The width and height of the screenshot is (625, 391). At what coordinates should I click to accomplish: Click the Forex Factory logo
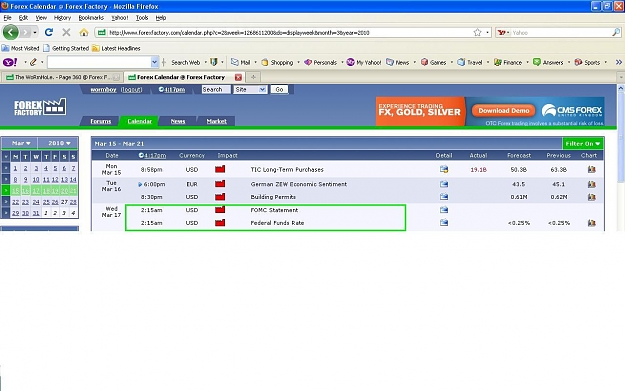click(40, 107)
